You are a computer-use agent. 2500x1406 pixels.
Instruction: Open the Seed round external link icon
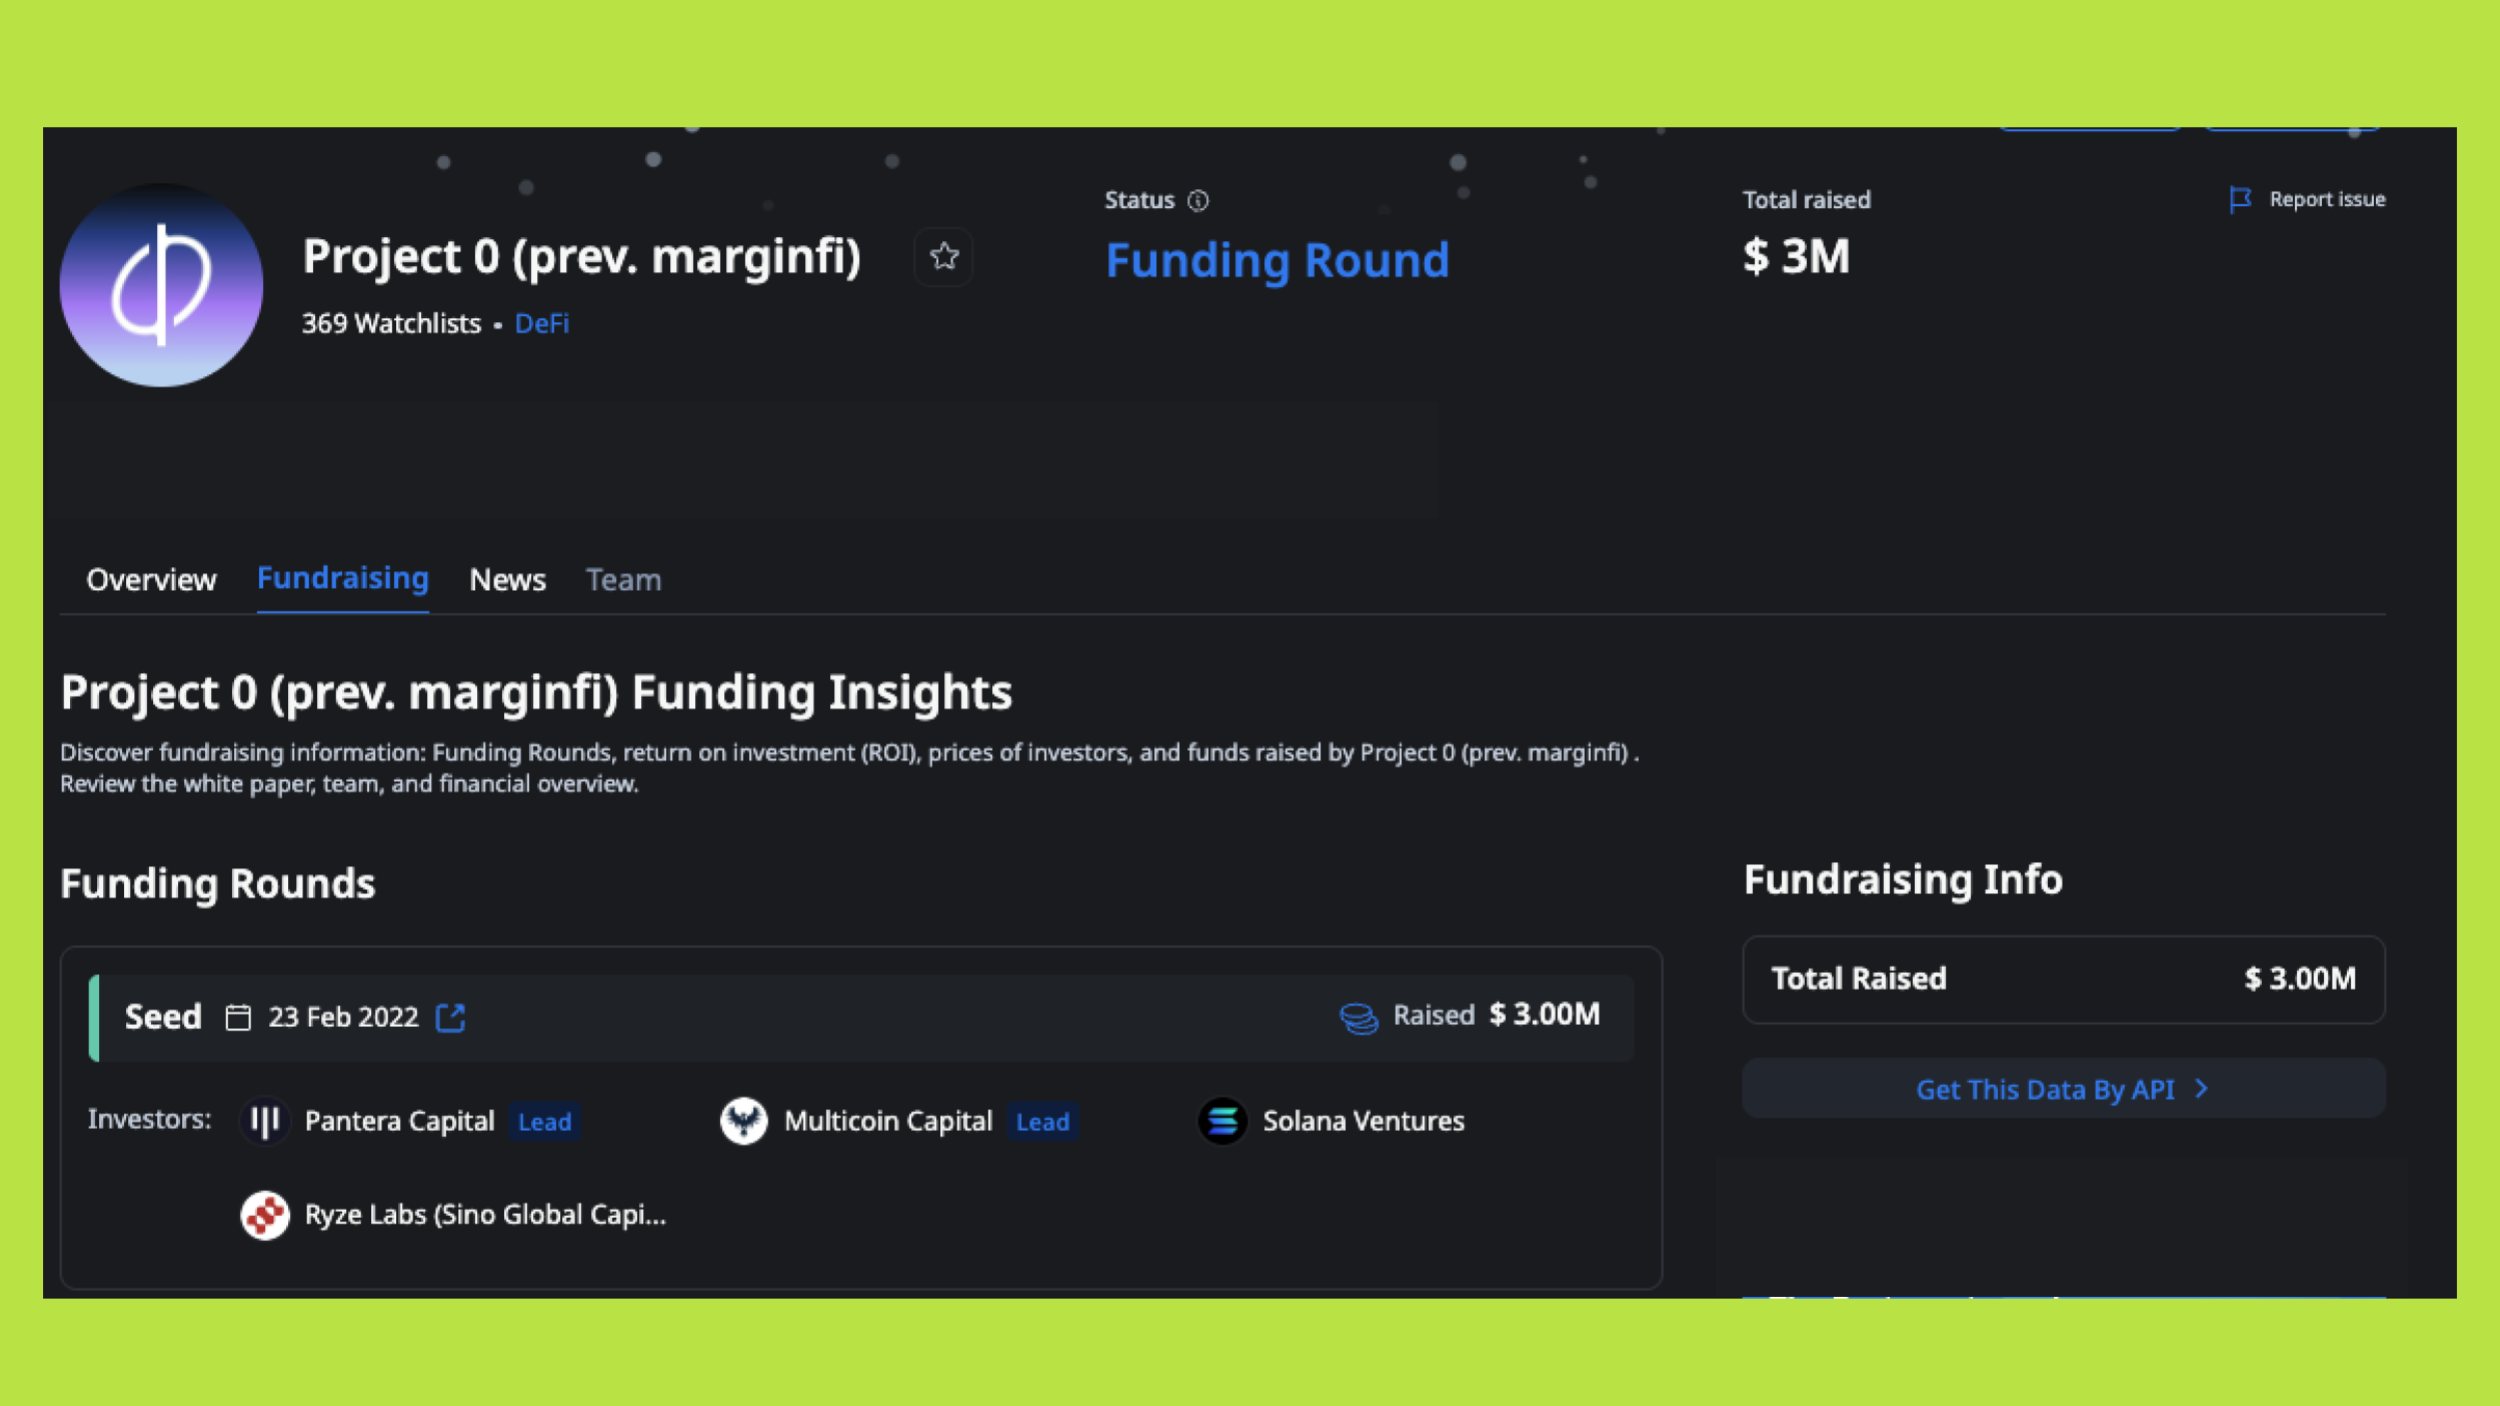click(451, 1018)
